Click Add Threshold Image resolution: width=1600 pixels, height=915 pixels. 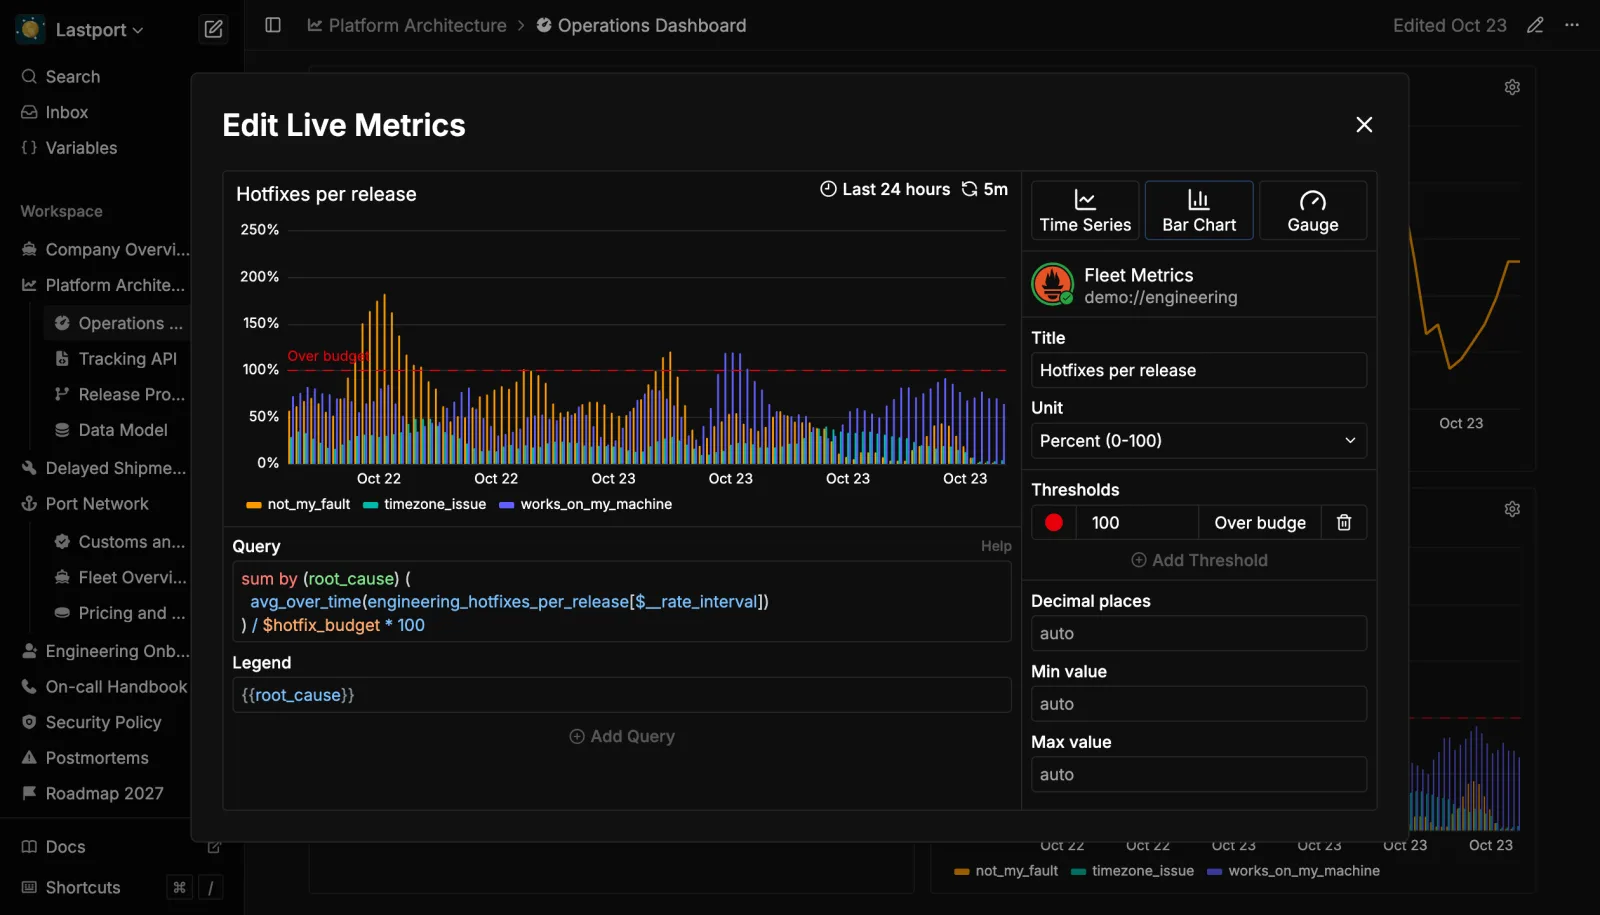(1199, 560)
